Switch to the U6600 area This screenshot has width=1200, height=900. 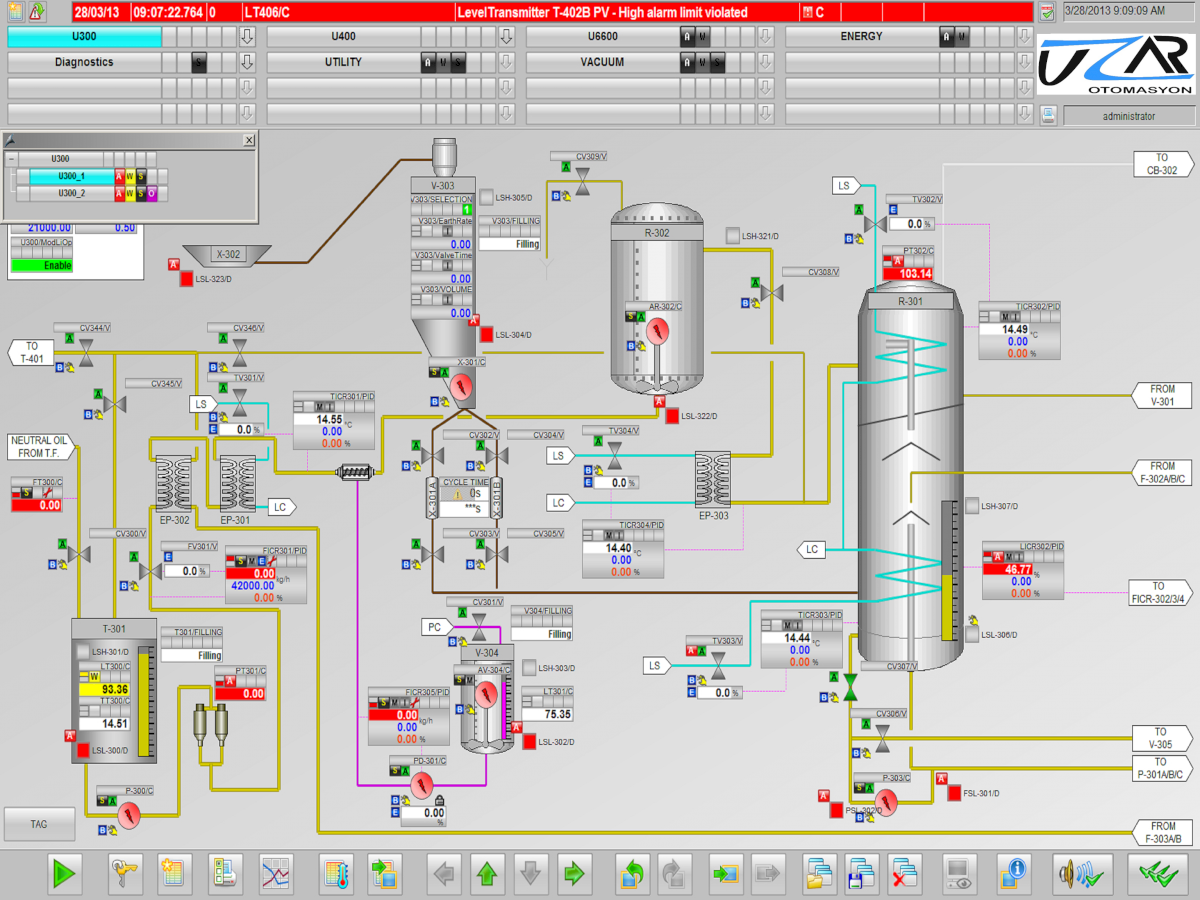coord(602,37)
